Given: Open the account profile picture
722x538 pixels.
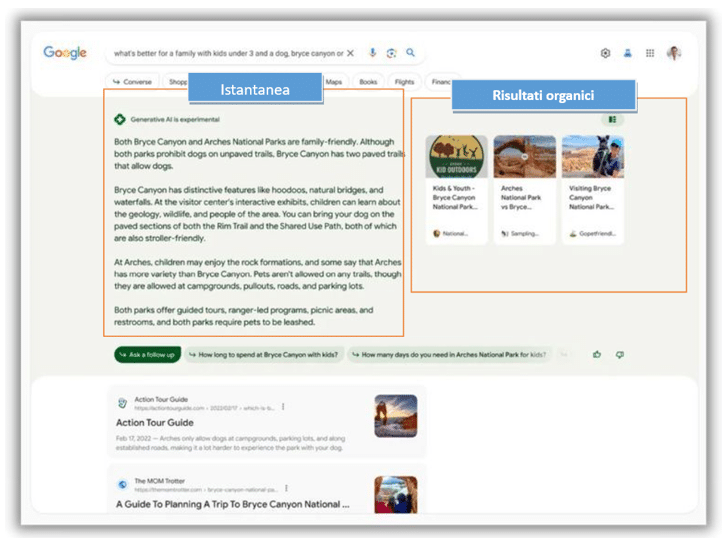Looking at the screenshot, I should 674,53.
